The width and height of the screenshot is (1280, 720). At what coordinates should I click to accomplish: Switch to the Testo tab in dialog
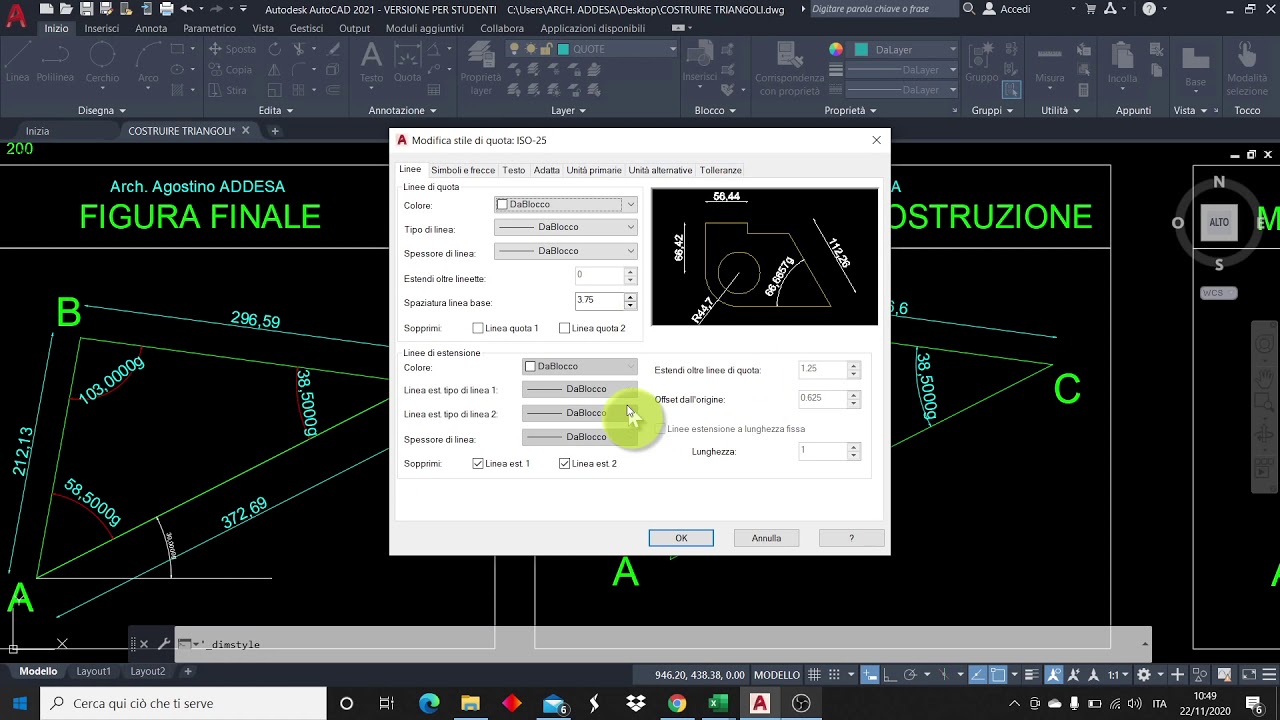tap(514, 170)
